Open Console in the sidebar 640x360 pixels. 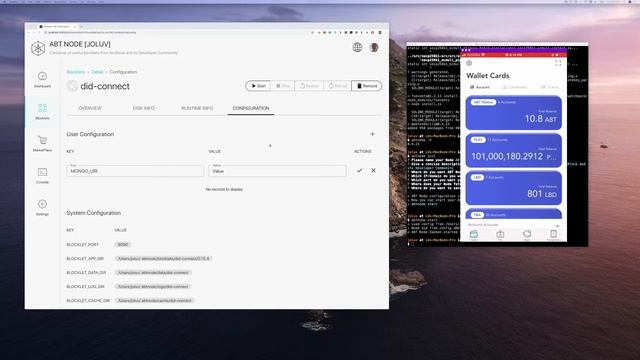[x=42, y=176]
